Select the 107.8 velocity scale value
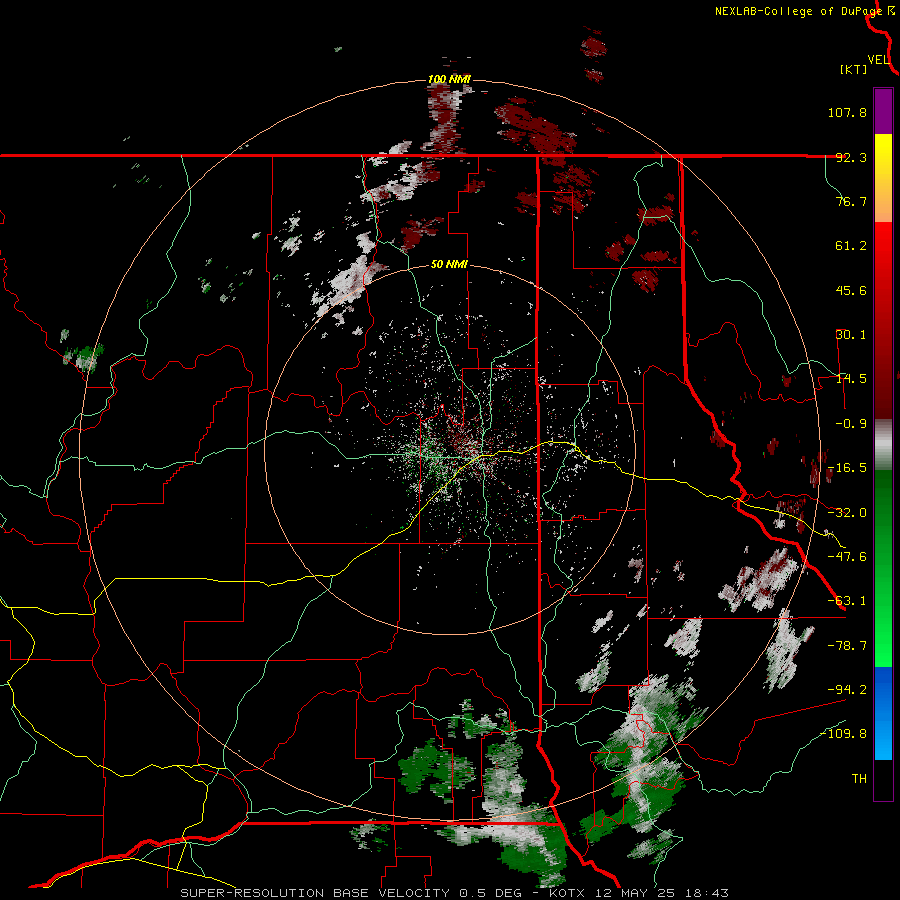Screen dimensions: 900x900 coord(847,112)
